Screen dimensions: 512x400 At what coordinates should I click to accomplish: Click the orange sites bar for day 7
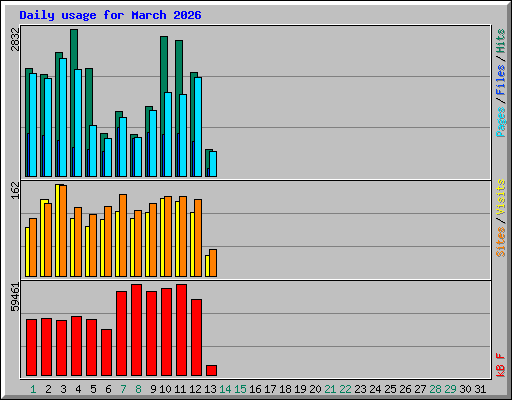pyautogui.click(x=123, y=235)
